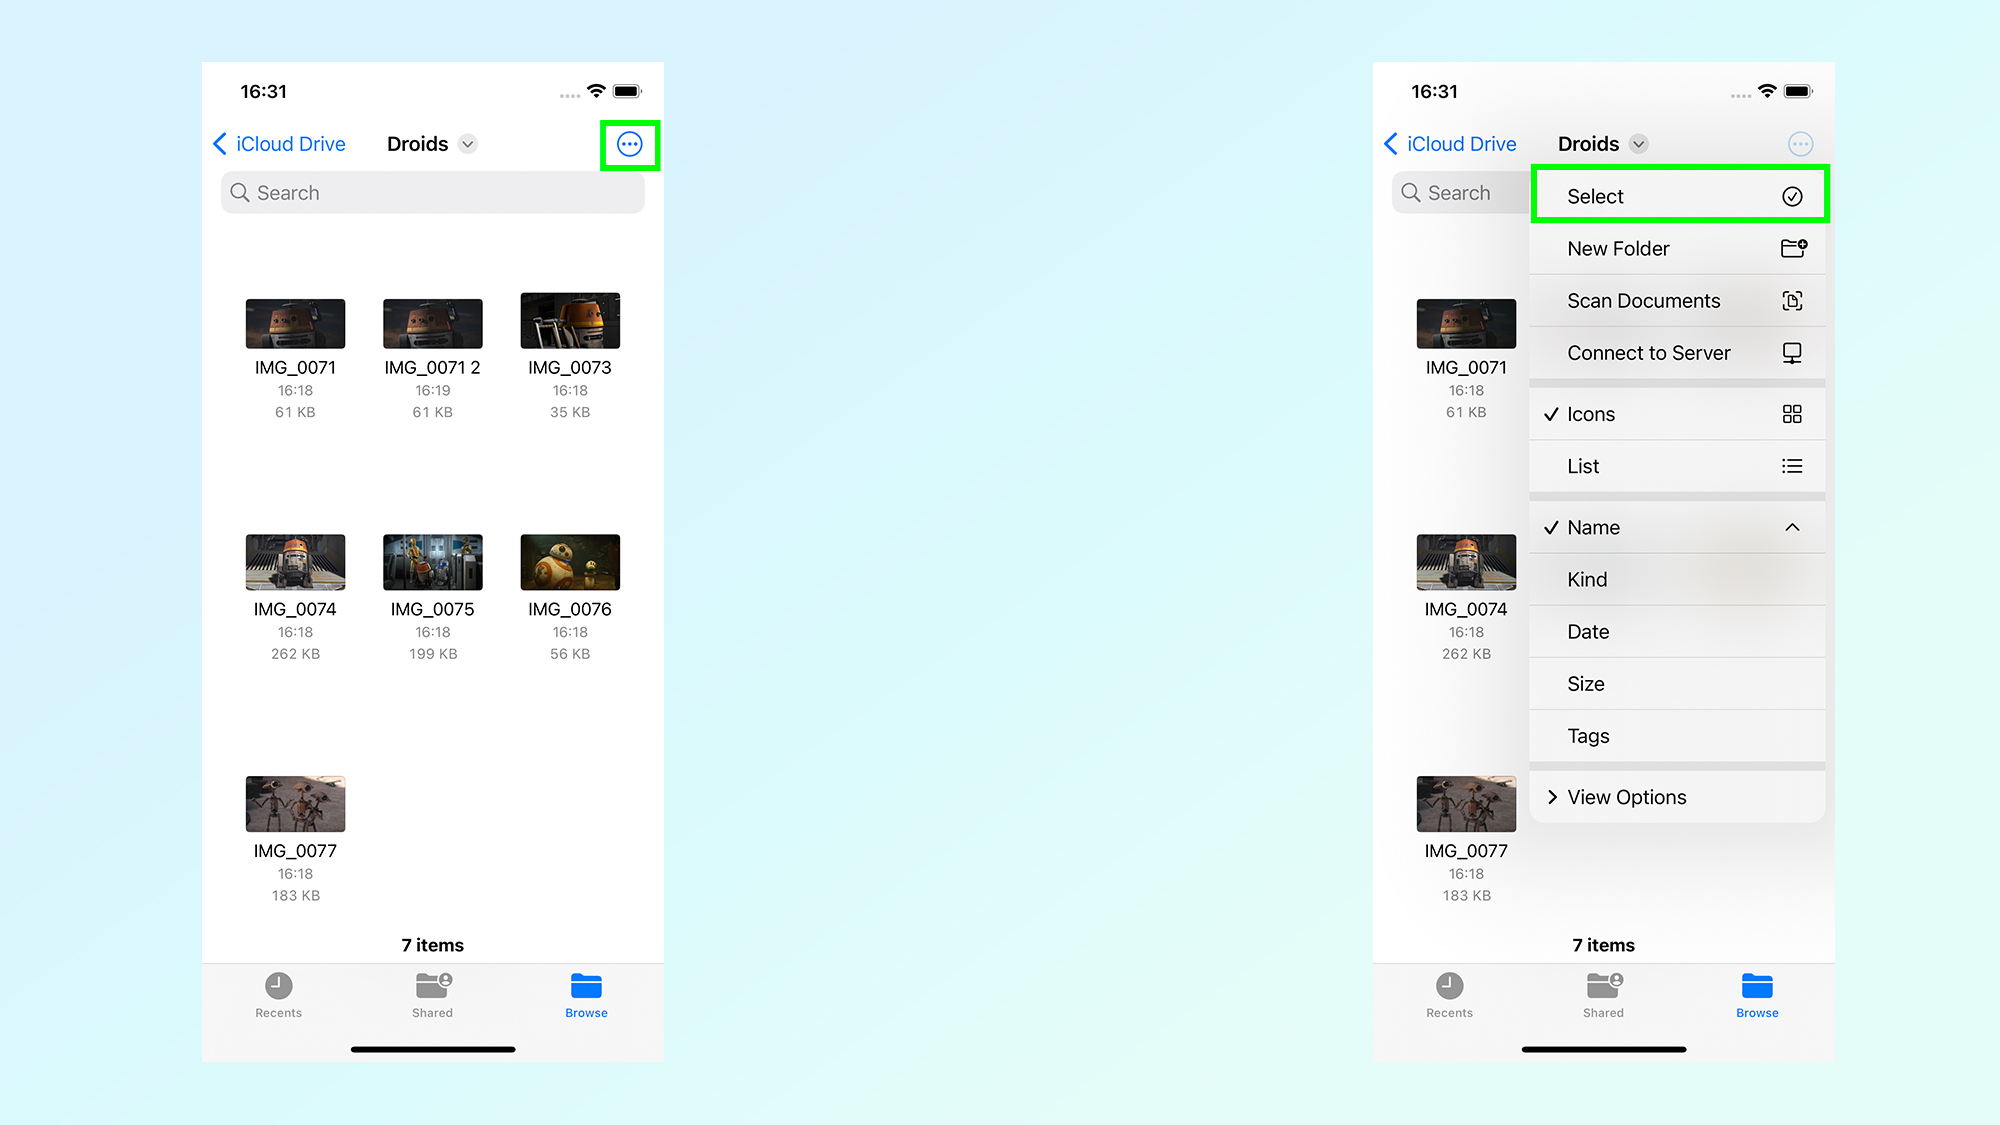Open the Select menu option
The height and width of the screenshot is (1125, 2000).
tap(1679, 195)
